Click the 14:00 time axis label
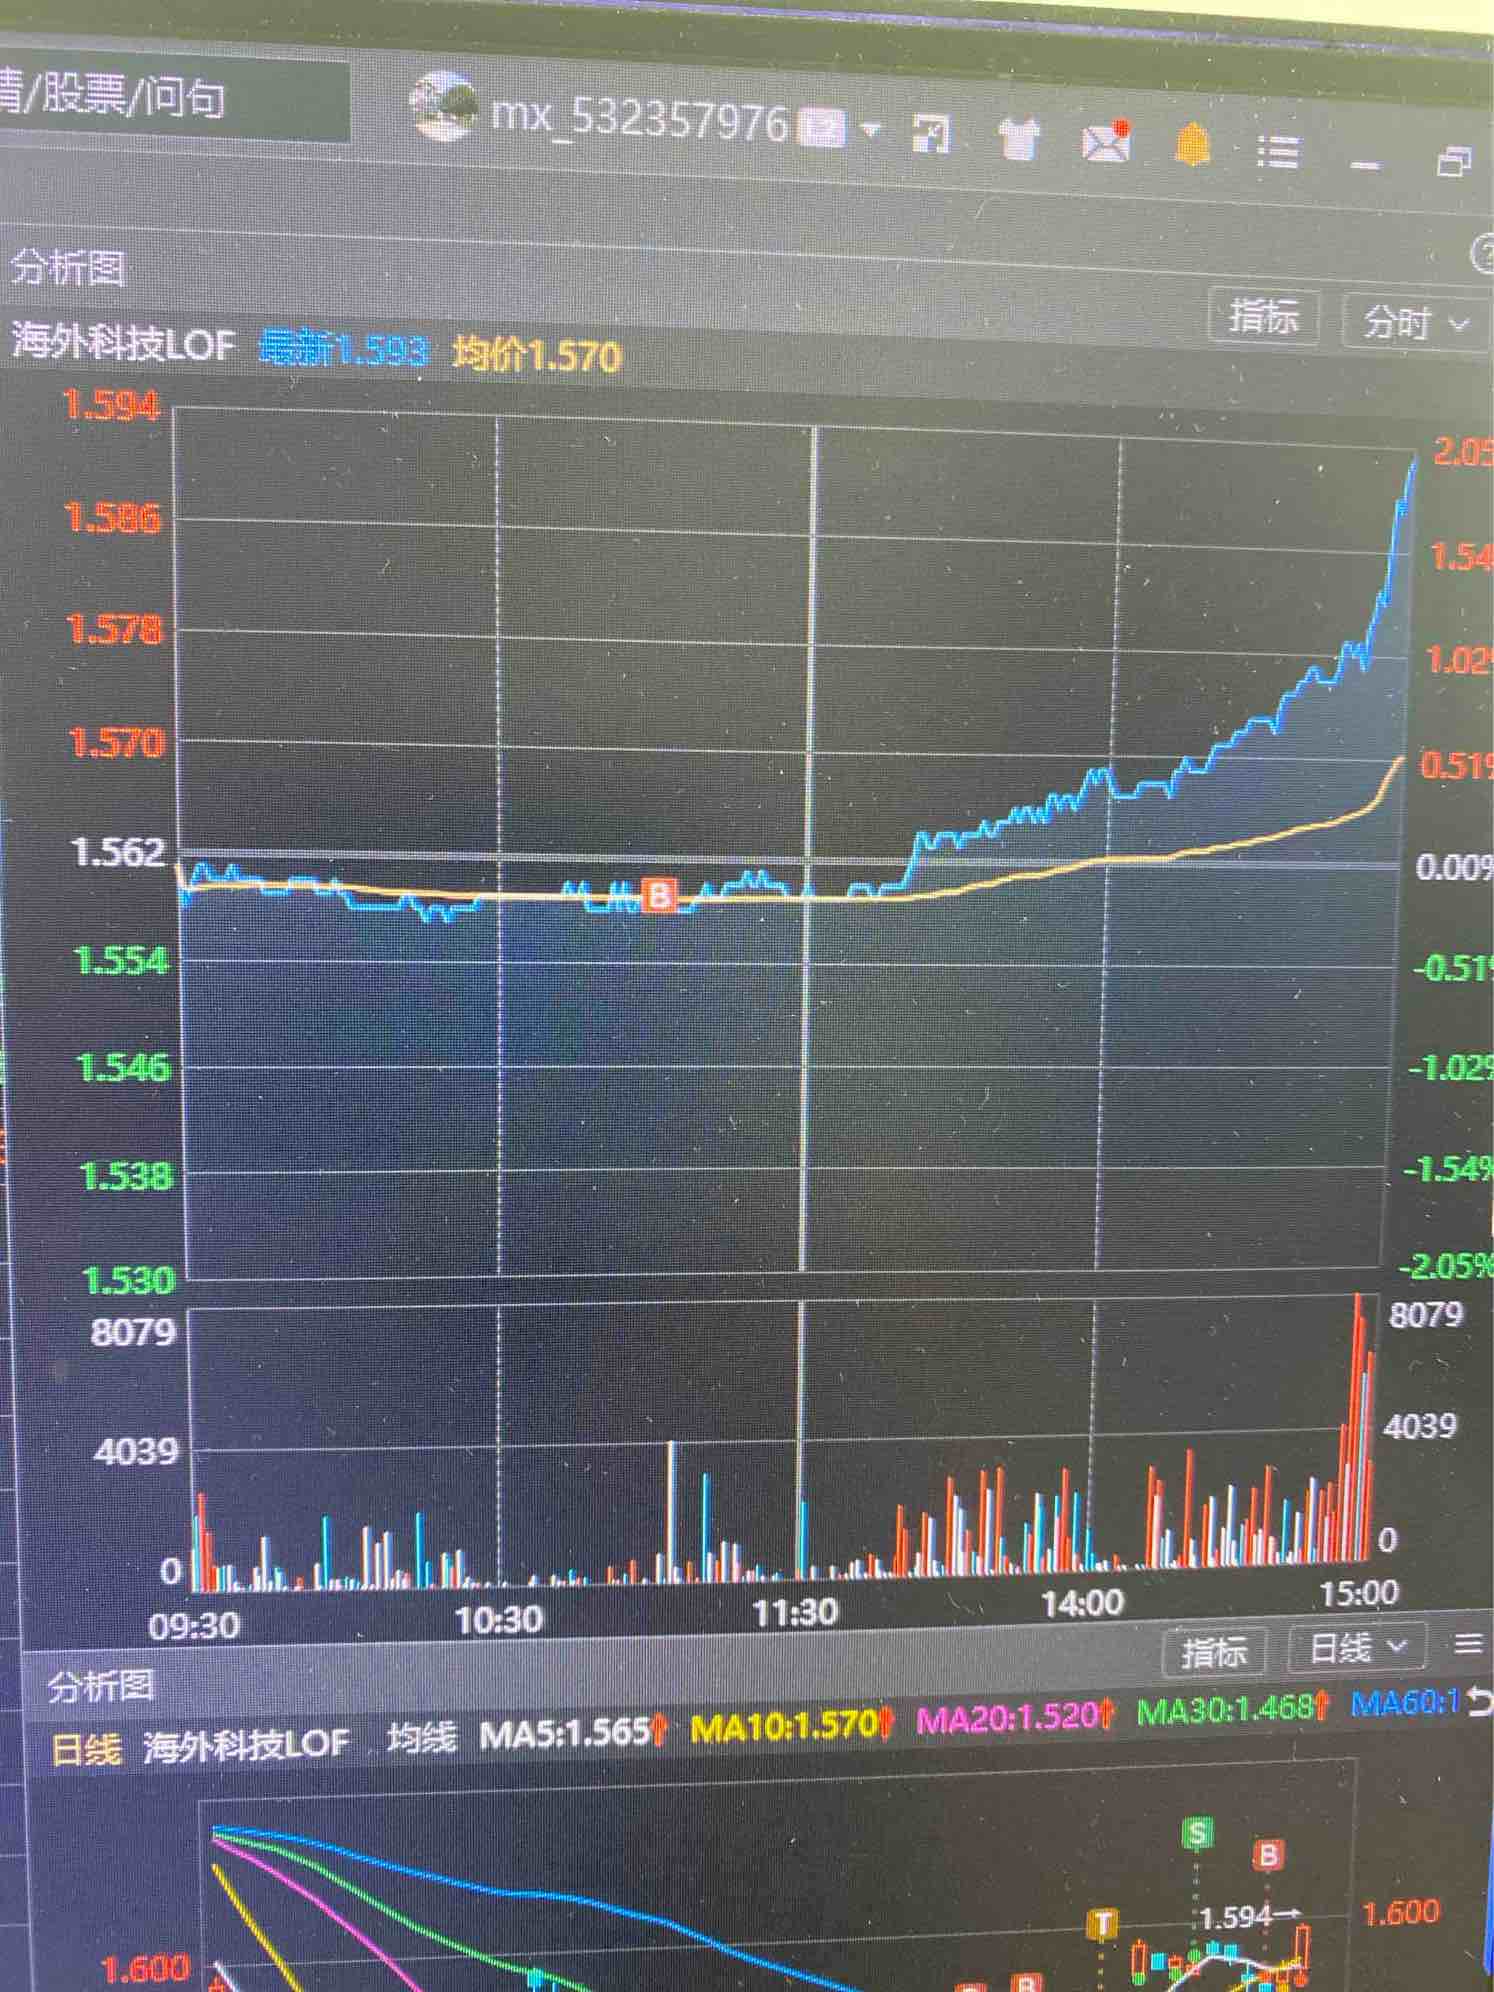Image resolution: width=1494 pixels, height=1992 pixels. coord(1082,1604)
